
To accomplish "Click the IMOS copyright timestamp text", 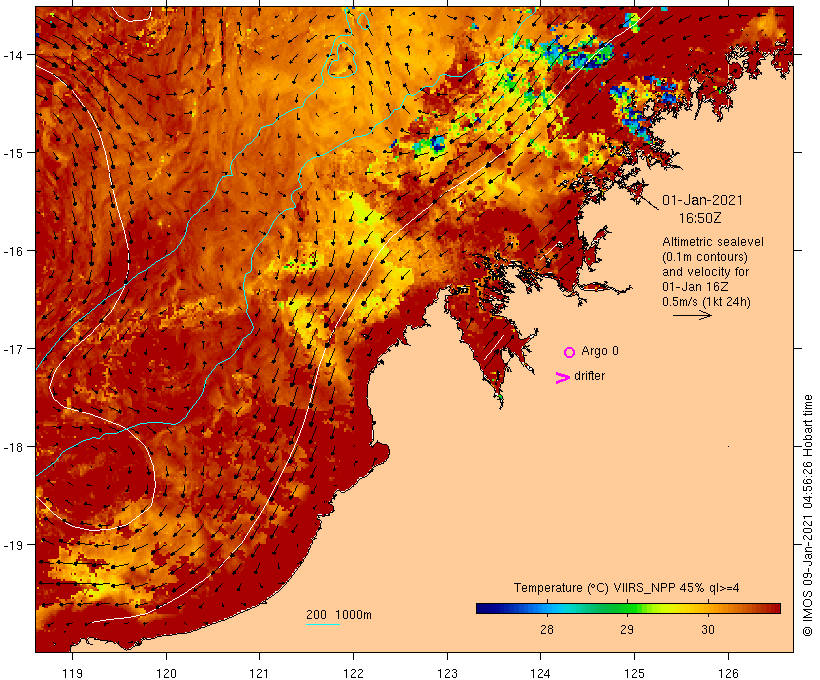I will coord(807,515).
